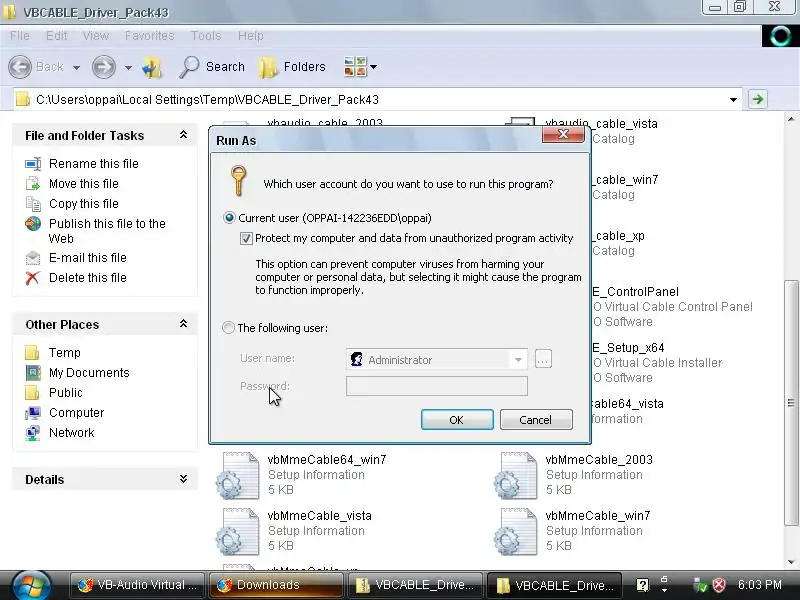800x600 pixels.
Task: Click OK in Run As dialog
Action: pyautogui.click(x=457, y=419)
